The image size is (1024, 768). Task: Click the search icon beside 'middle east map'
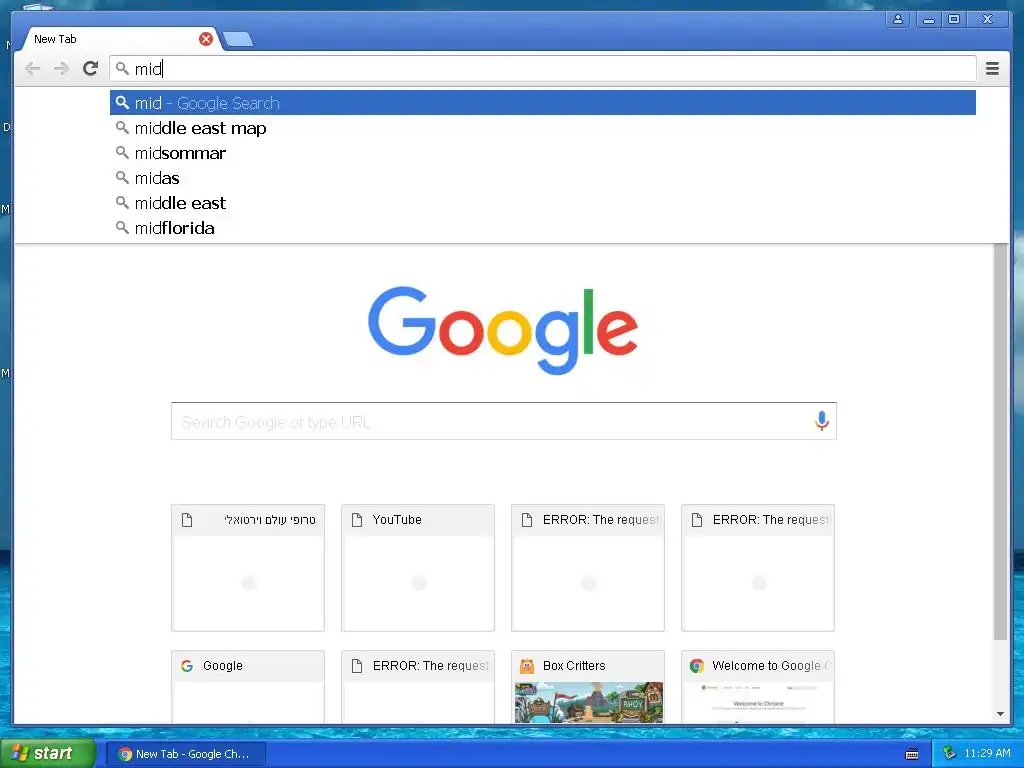(x=122, y=127)
